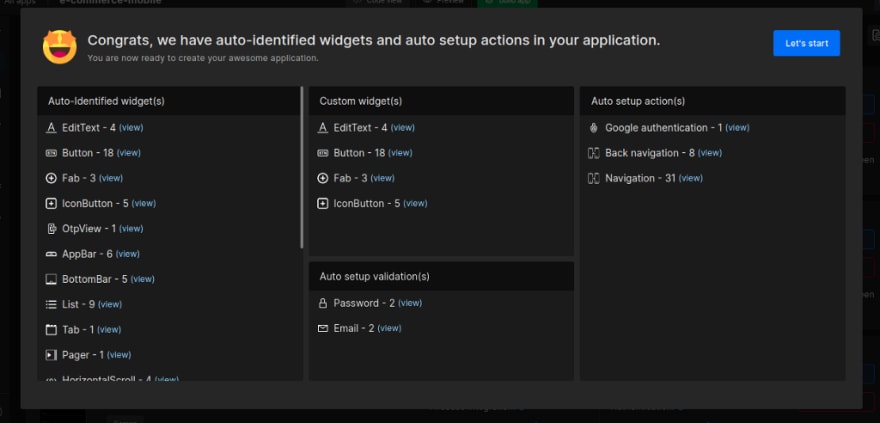View Password validations
Viewport: 880px width, 423px height.
click(x=410, y=303)
